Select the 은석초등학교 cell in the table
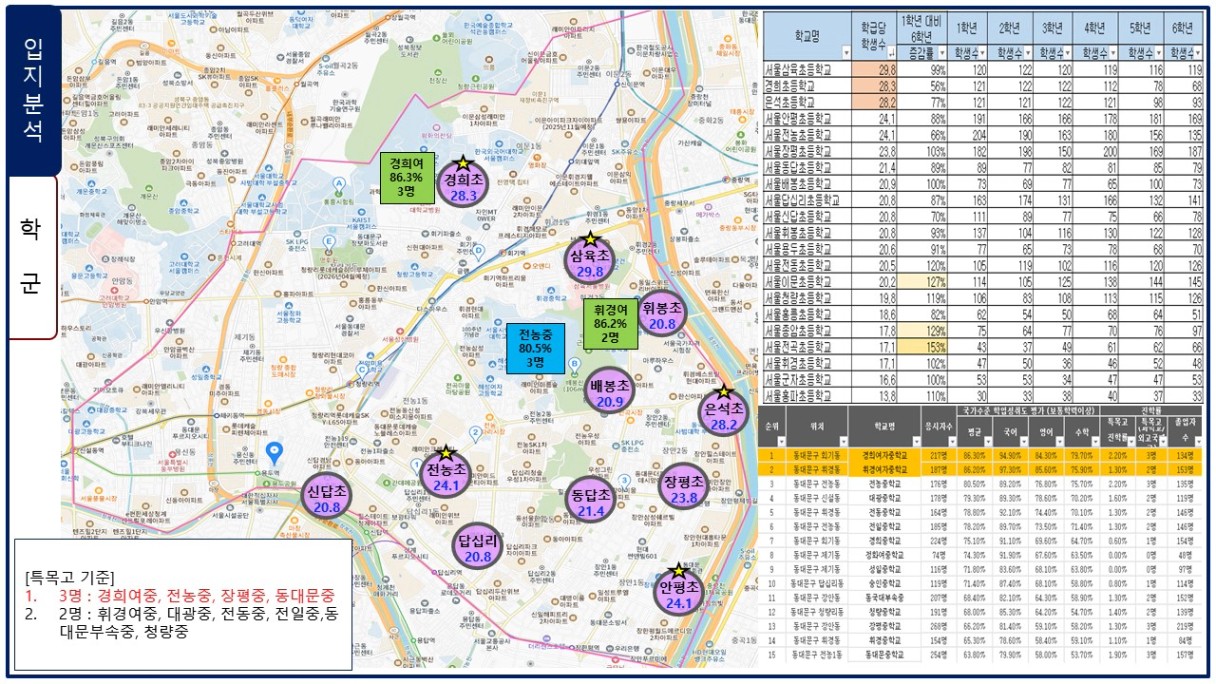 [x=808, y=102]
